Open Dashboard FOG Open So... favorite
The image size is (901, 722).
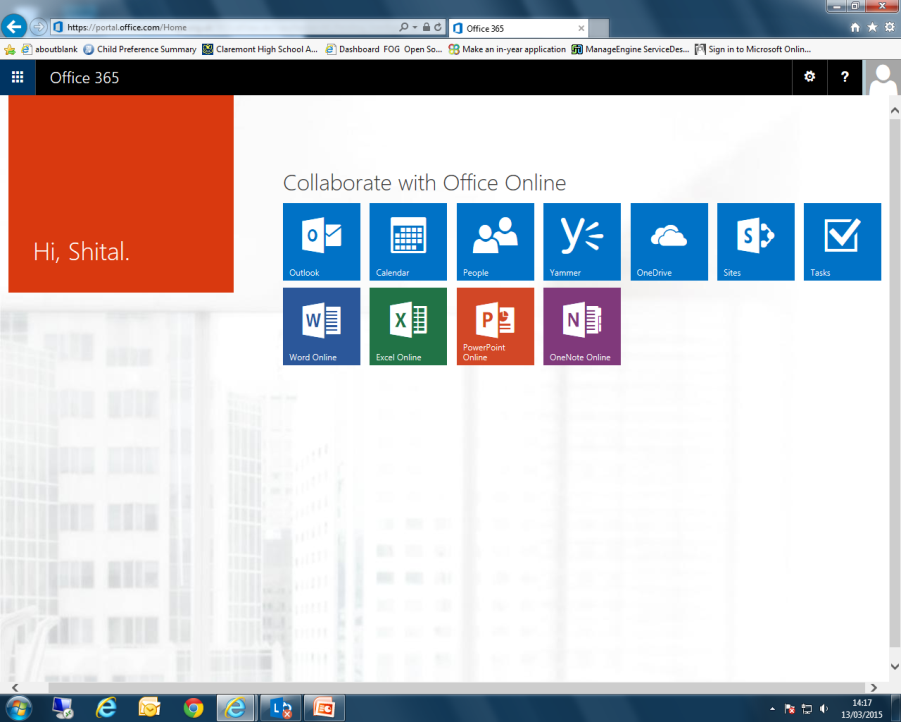(x=384, y=49)
